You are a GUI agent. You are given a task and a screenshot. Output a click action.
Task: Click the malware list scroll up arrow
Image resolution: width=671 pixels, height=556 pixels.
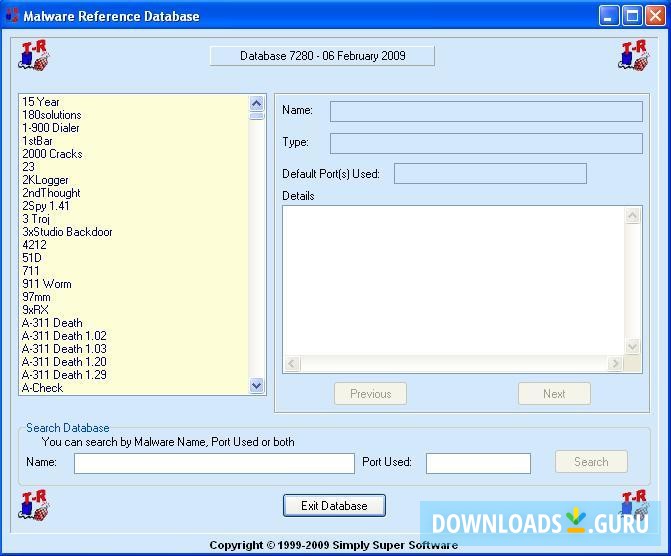tap(256, 103)
